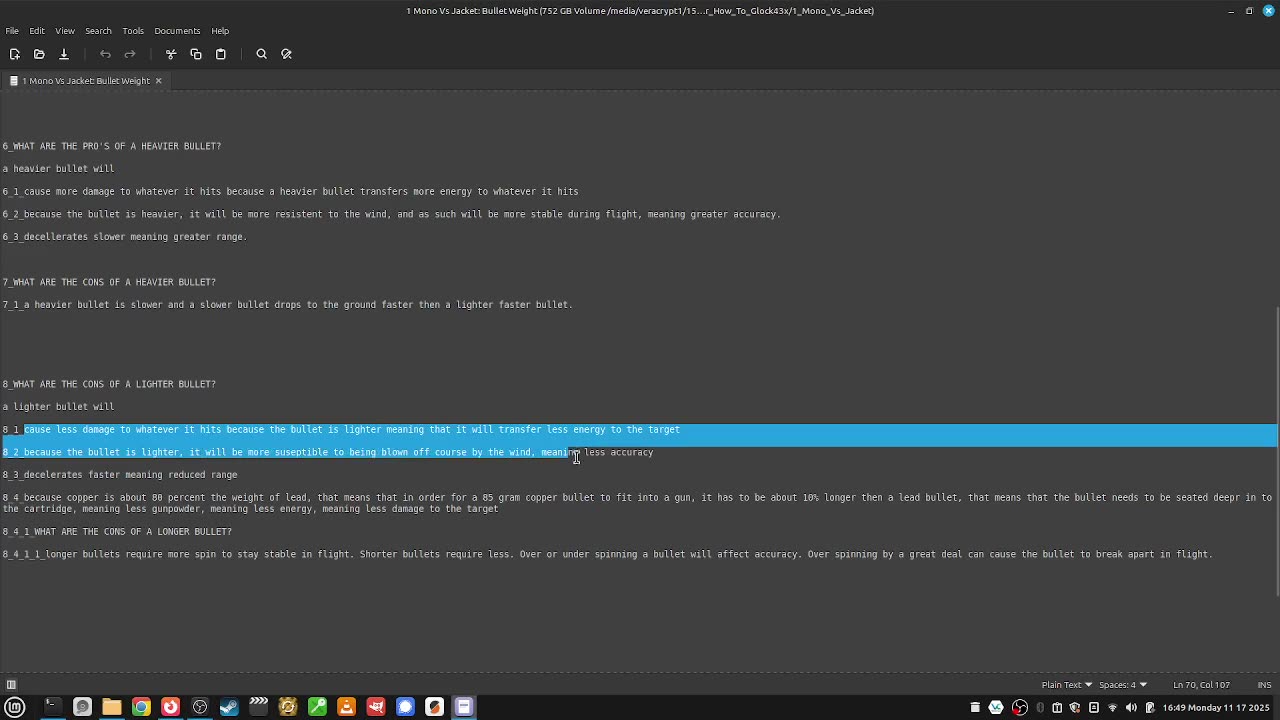Click the Ln 70, Col 107 indicator
The height and width of the screenshot is (720, 1280).
point(1201,685)
